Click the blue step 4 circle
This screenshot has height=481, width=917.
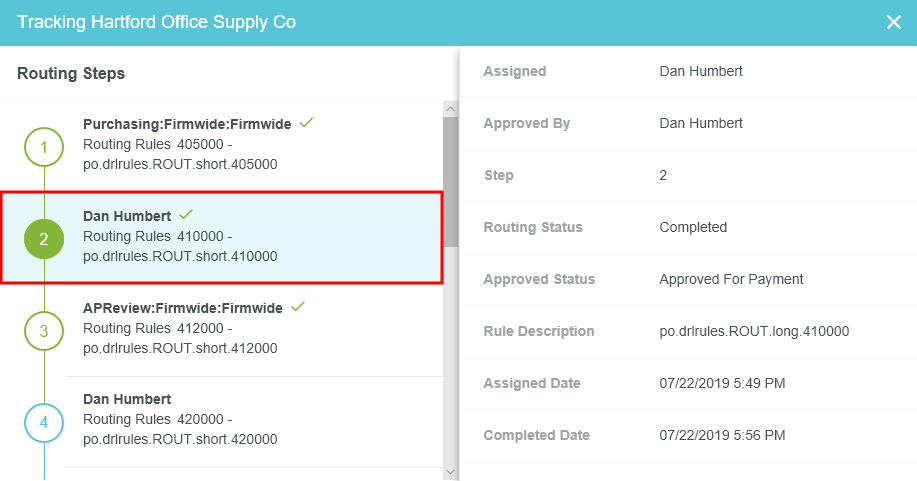point(44,422)
